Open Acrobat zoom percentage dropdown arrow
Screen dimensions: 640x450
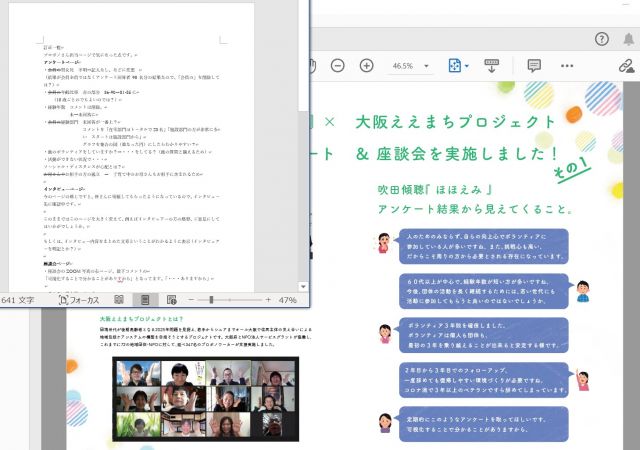427,66
